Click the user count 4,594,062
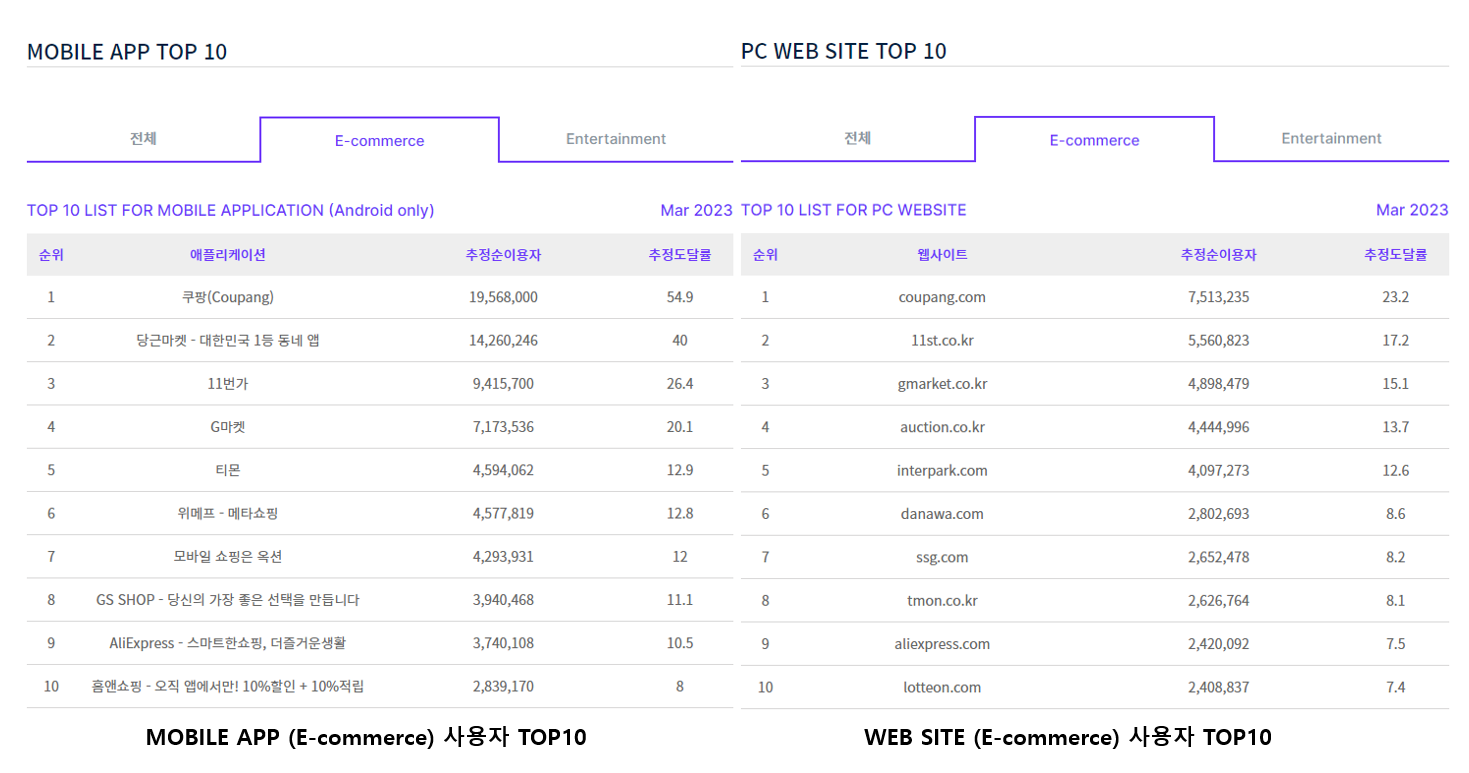Viewport: 1469px width, 773px height. coord(503,470)
